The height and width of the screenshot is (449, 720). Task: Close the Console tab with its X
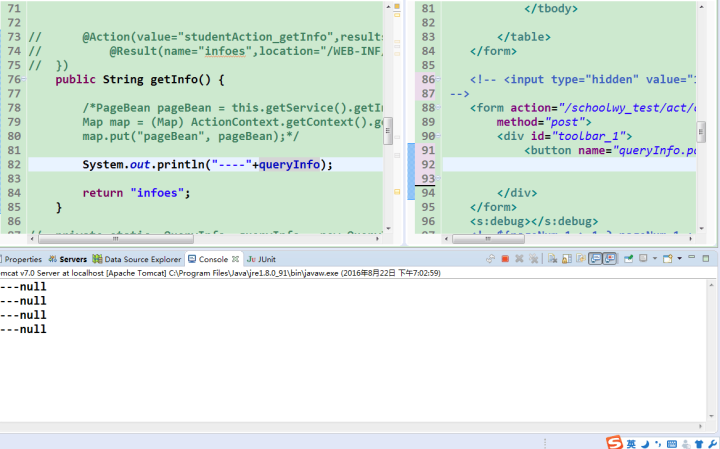point(235,259)
